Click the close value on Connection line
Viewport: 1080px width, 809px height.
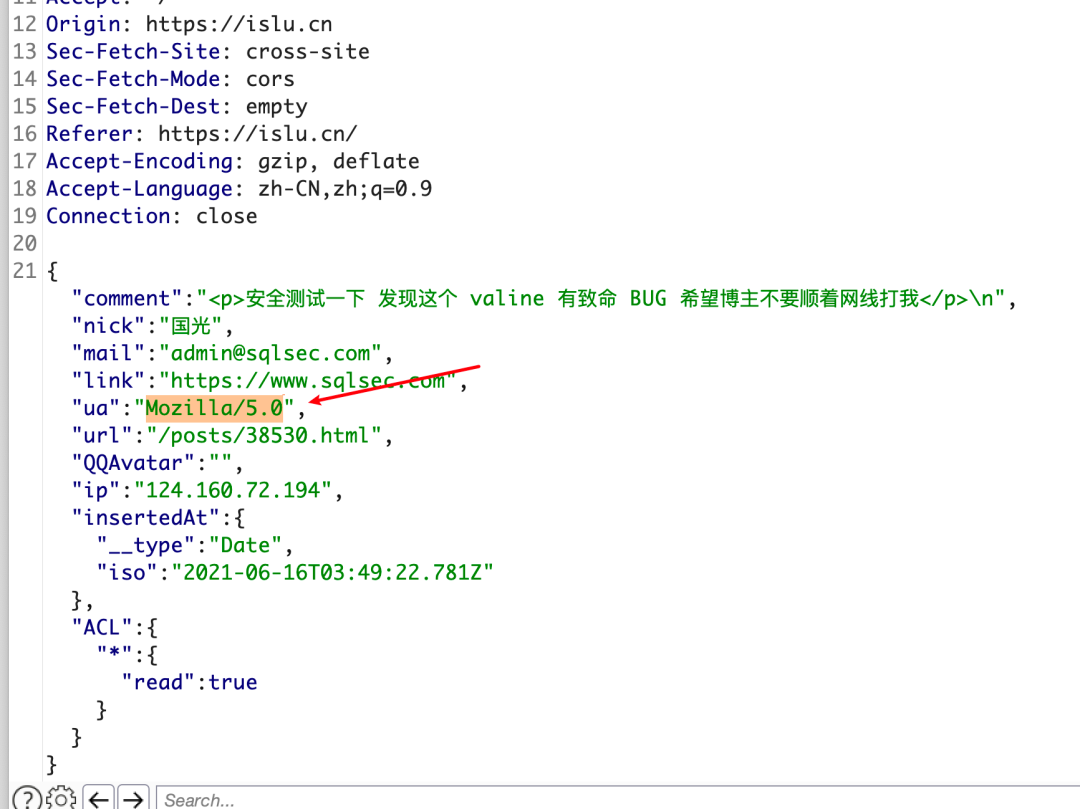click(x=227, y=216)
